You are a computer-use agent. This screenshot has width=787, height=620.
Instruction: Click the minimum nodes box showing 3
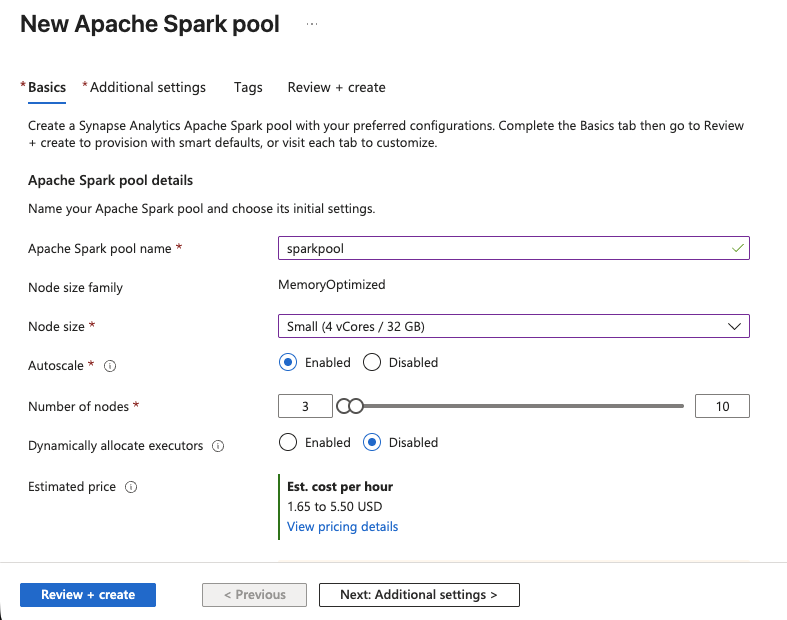305,406
